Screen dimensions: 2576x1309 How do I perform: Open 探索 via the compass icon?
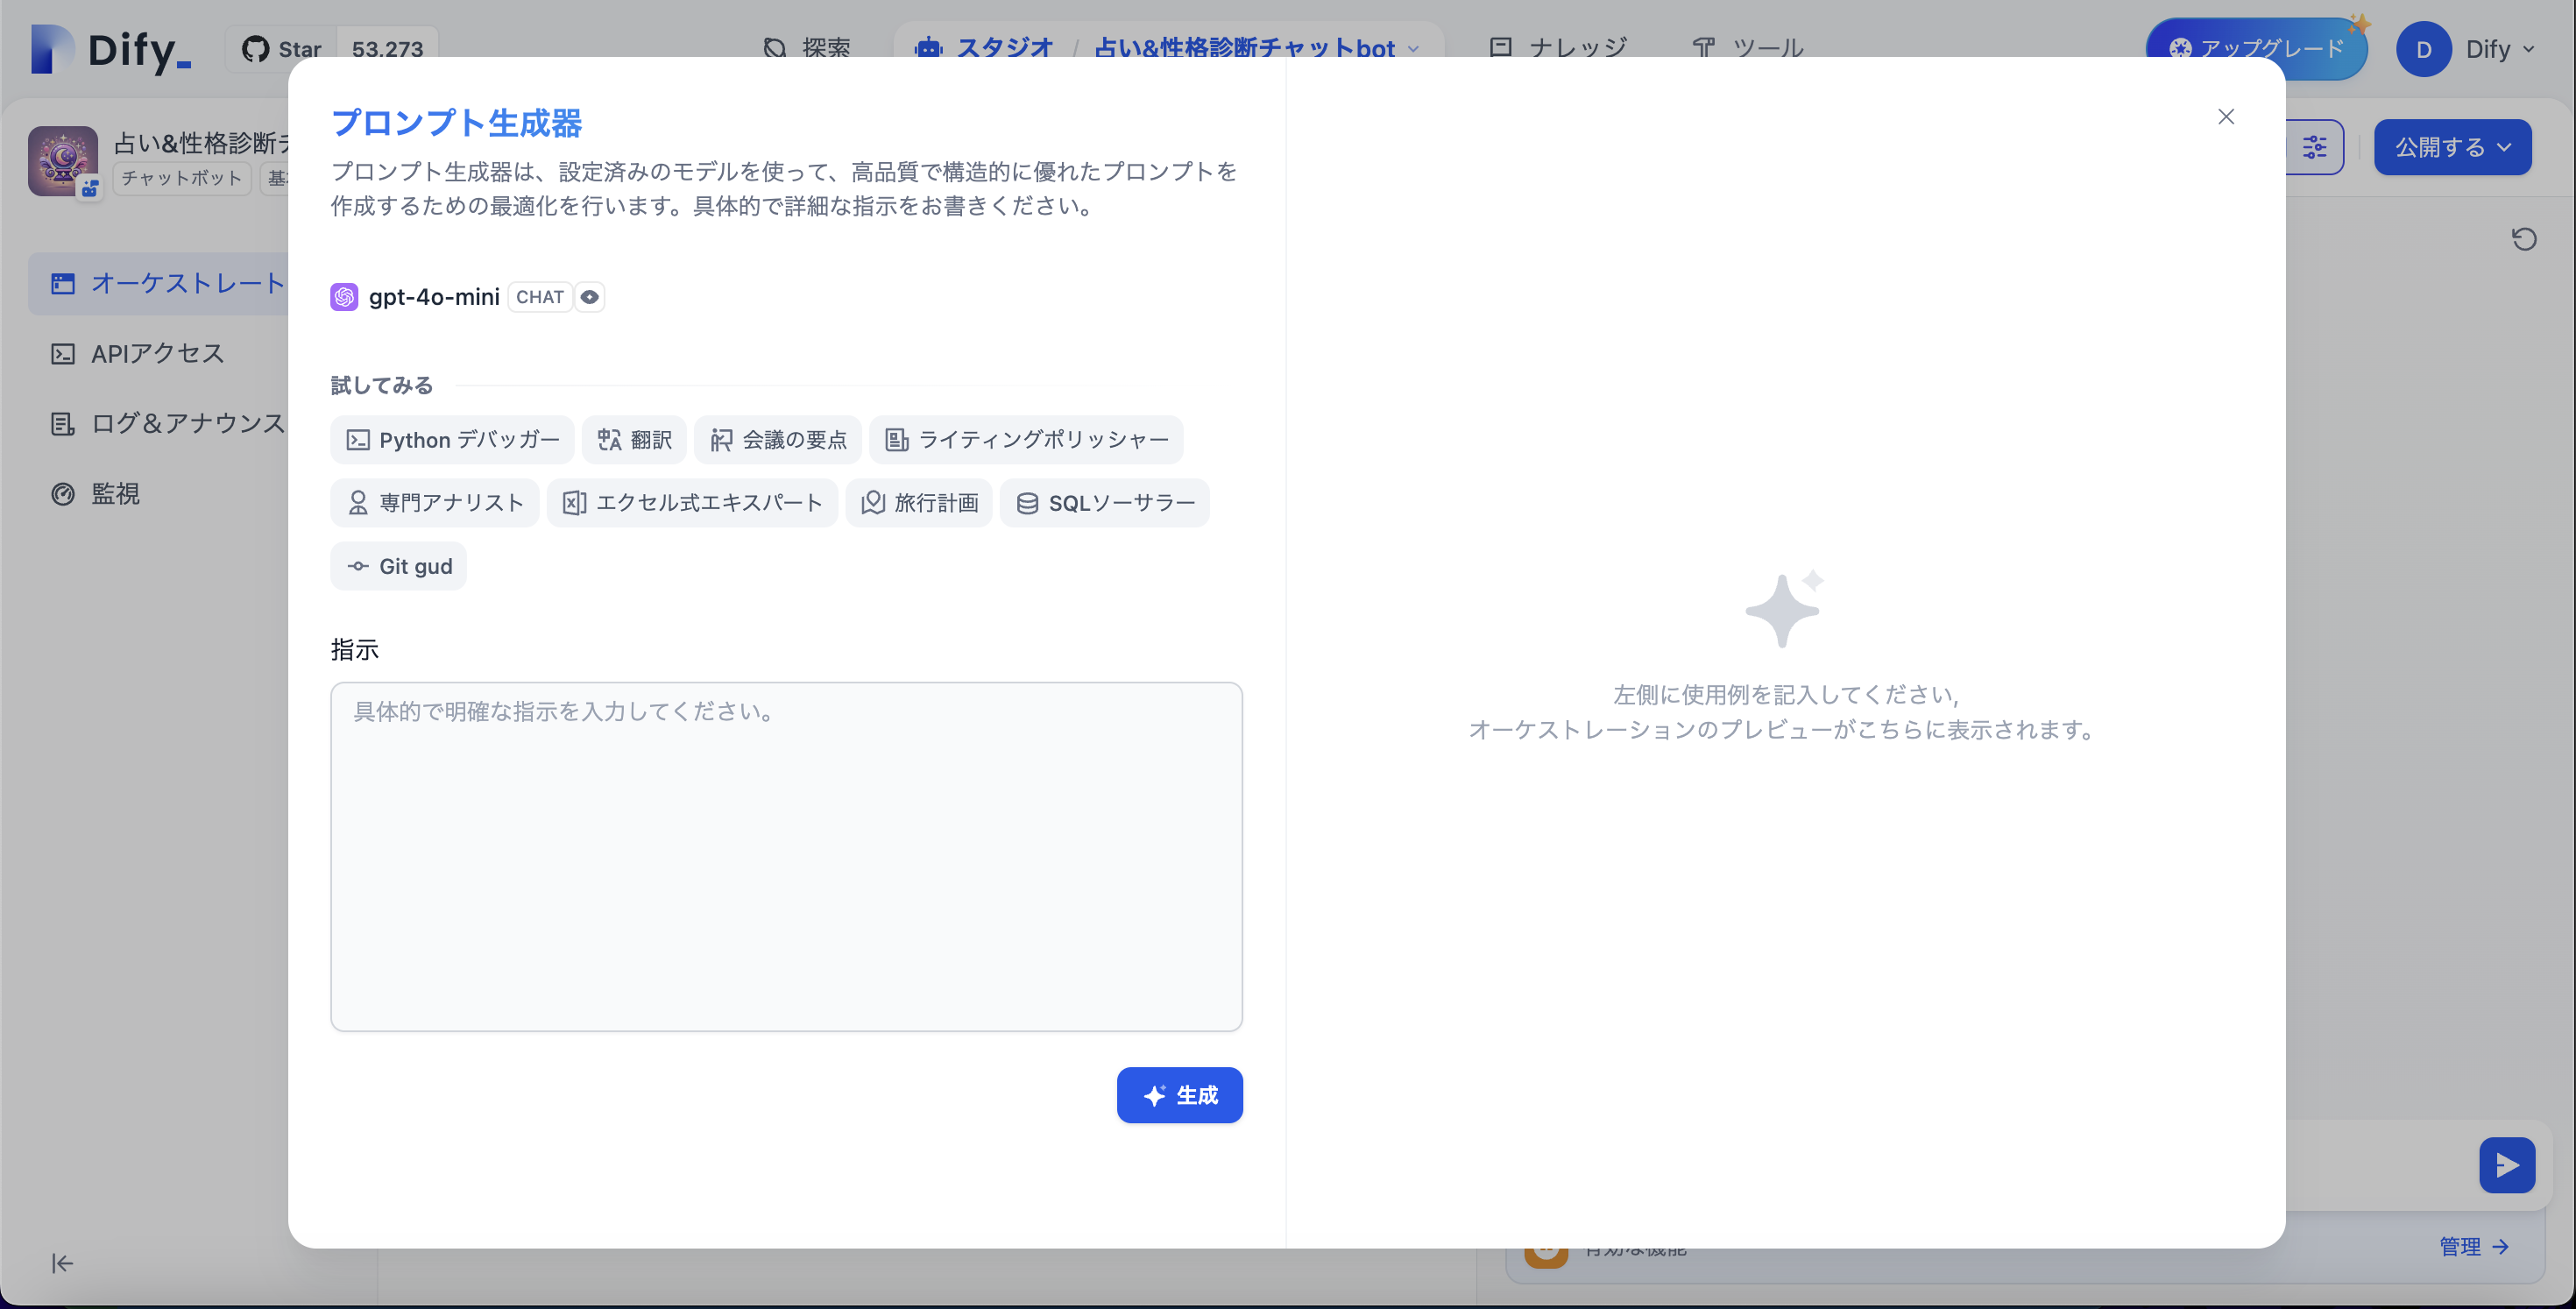click(775, 47)
